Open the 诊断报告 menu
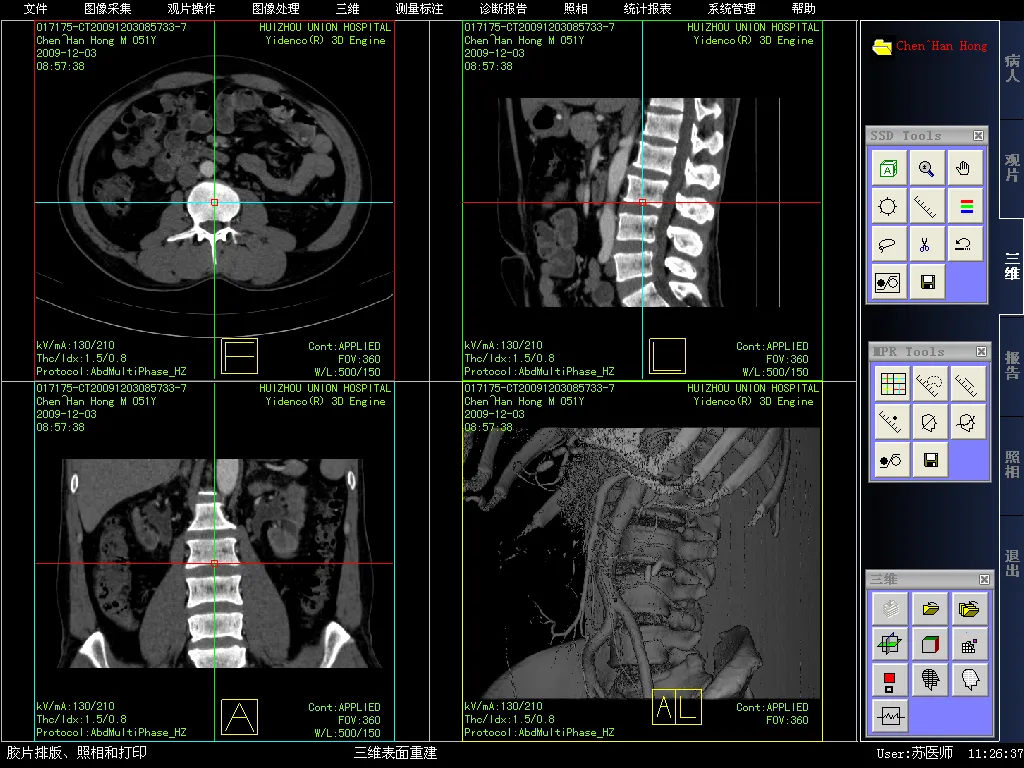Viewport: 1024px width, 768px height. pos(504,8)
